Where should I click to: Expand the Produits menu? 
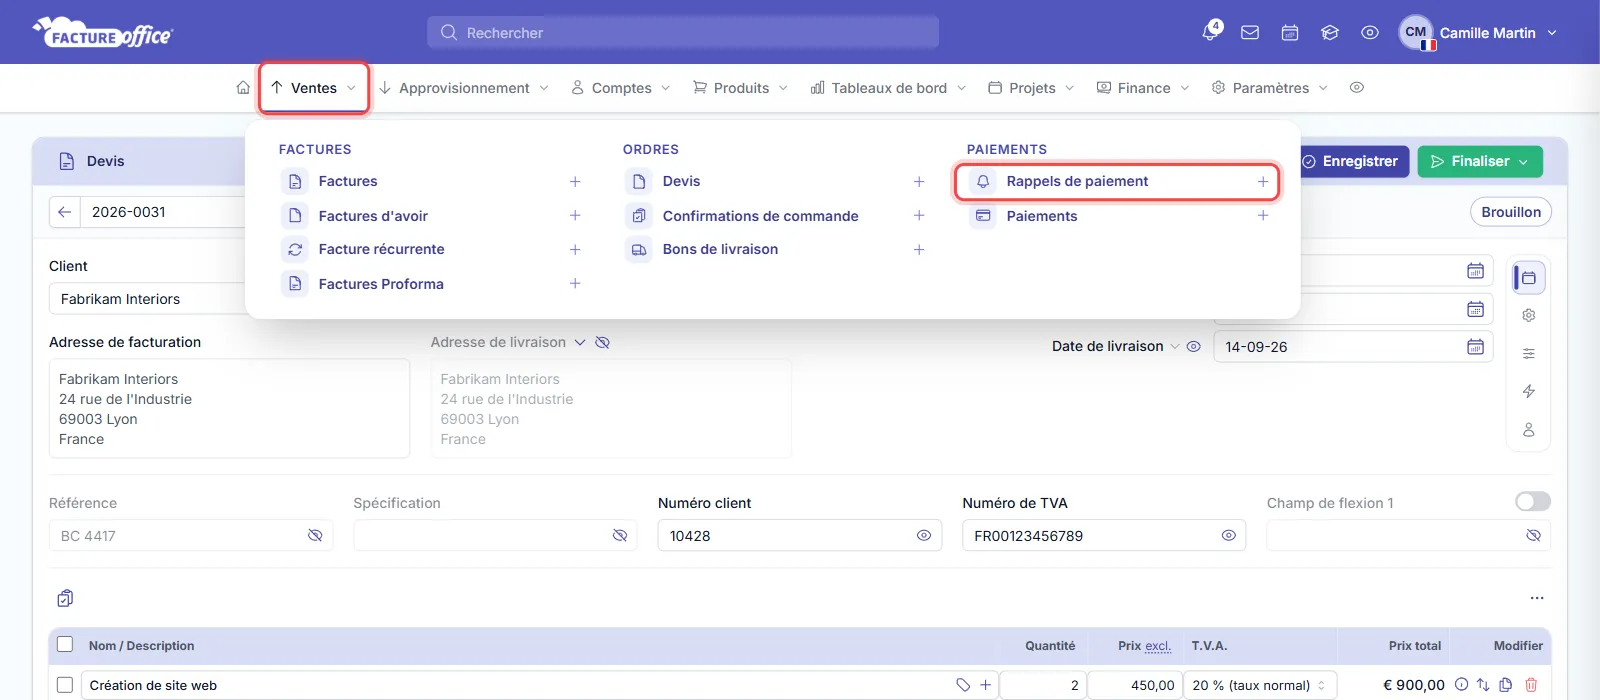coord(741,88)
